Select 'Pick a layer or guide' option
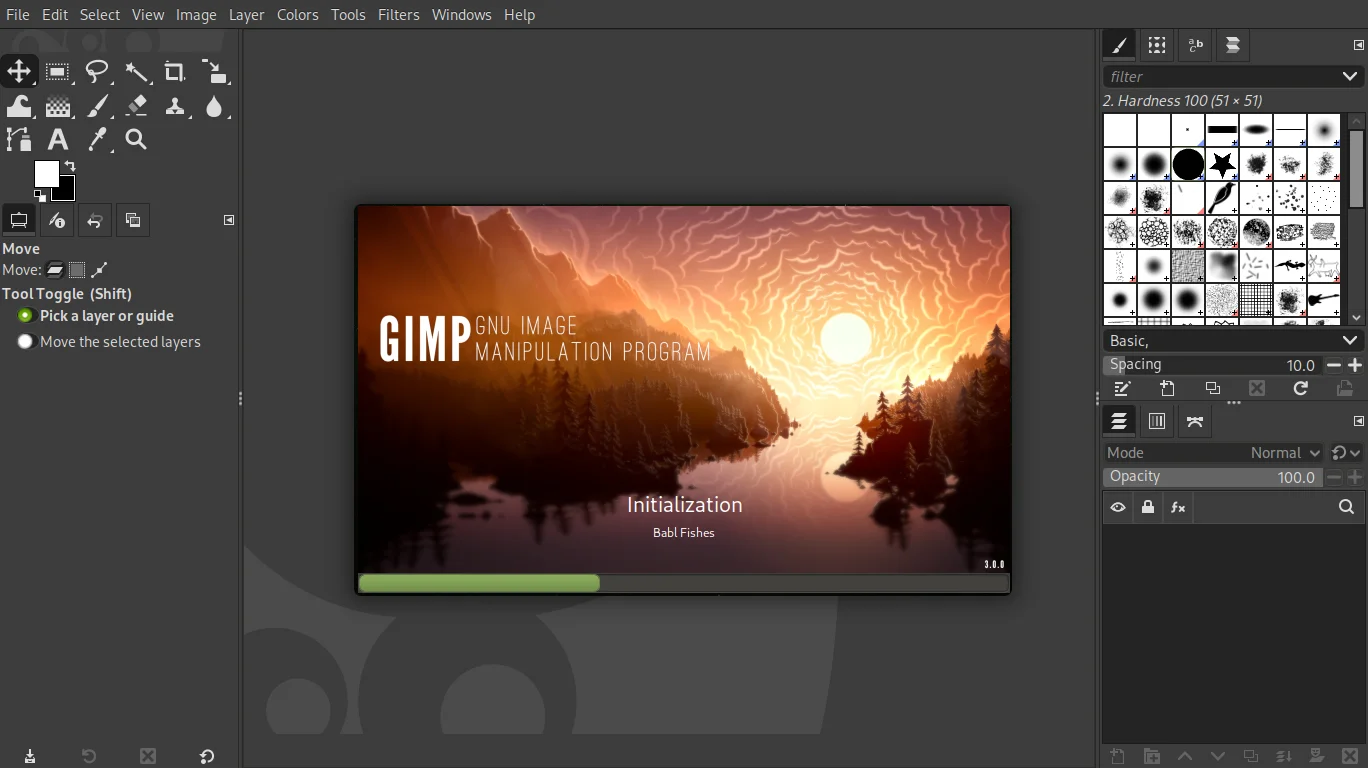This screenshot has width=1368, height=768. pyautogui.click(x=25, y=316)
